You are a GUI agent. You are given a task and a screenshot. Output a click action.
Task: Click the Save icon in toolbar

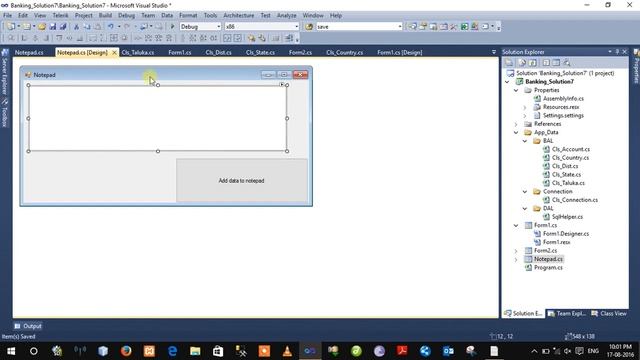(x=53, y=27)
